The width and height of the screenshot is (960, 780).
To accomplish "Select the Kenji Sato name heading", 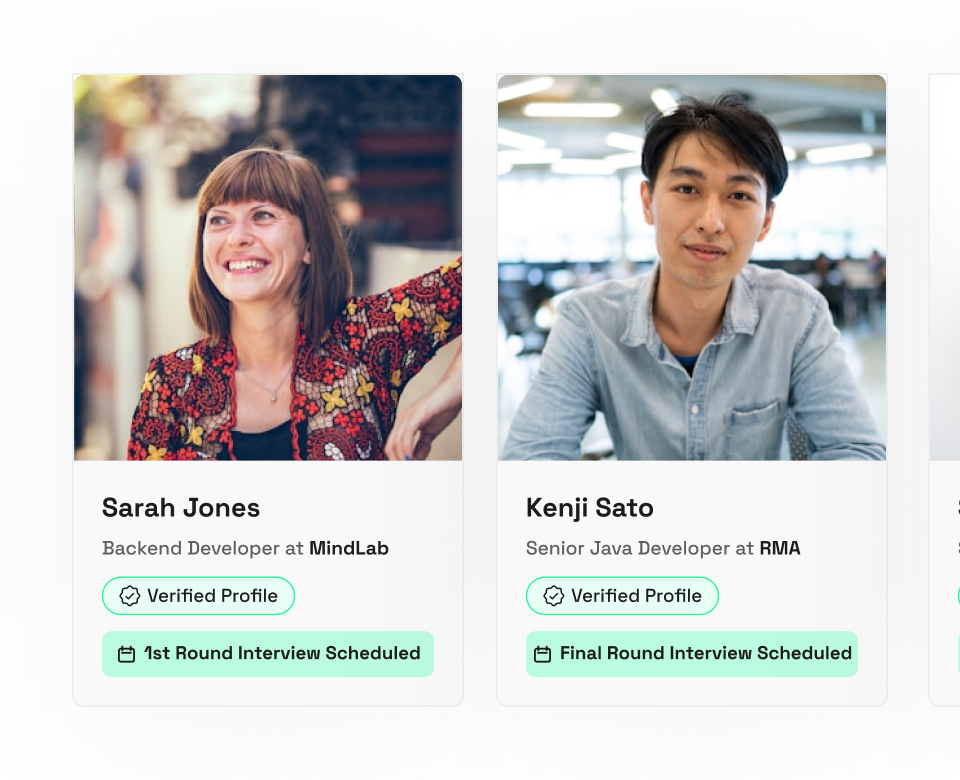I will click(590, 508).
